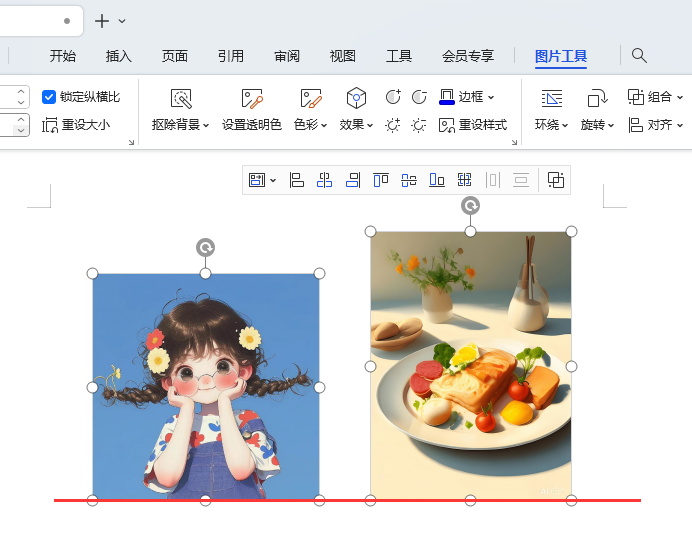This screenshot has width=692, height=552.
Task: Click the 边框 border icon
Action: point(447,97)
